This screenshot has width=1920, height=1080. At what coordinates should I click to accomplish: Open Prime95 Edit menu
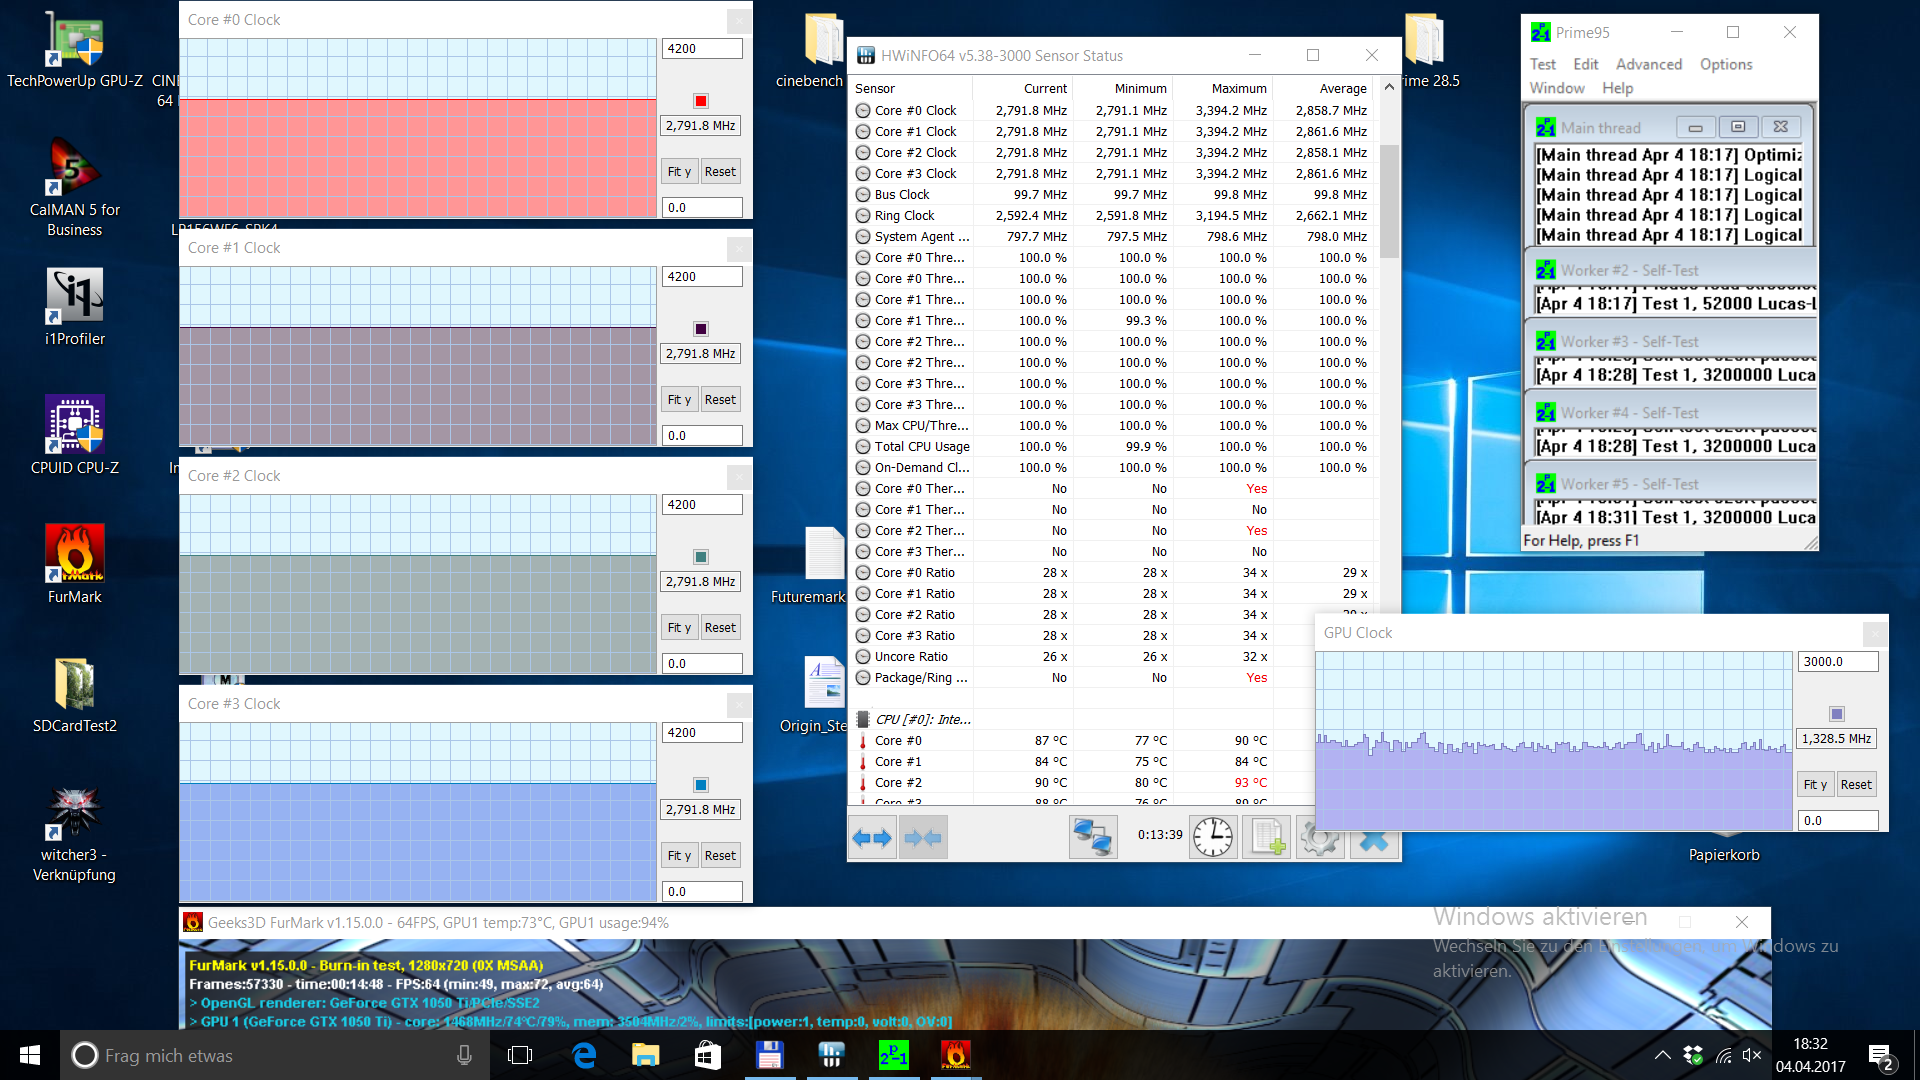(x=1586, y=64)
